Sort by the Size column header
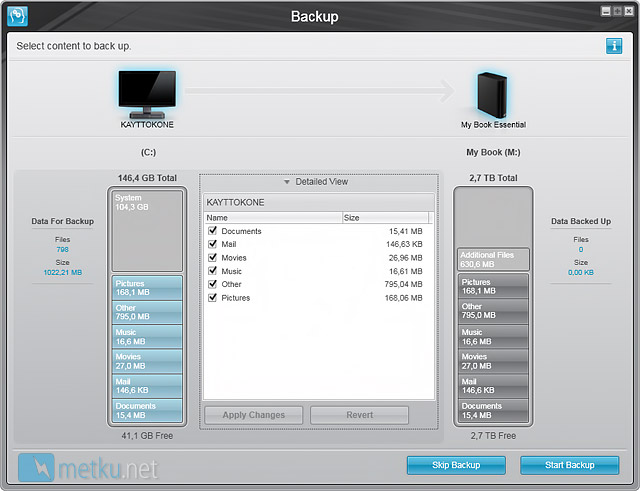The image size is (640, 491). coord(385,218)
